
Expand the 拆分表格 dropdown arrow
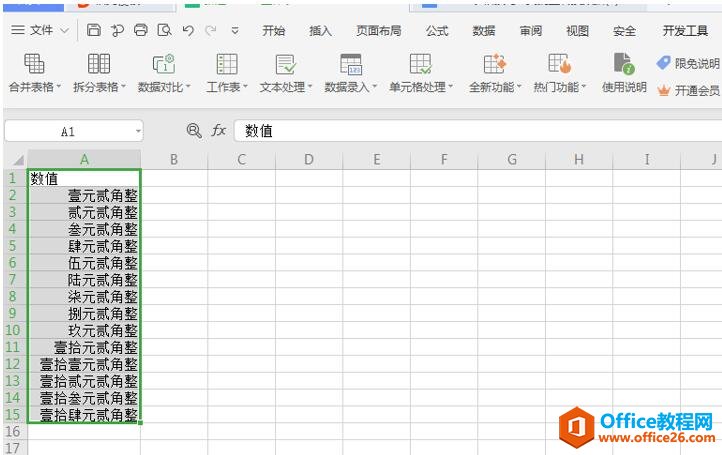click(x=123, y=87)
